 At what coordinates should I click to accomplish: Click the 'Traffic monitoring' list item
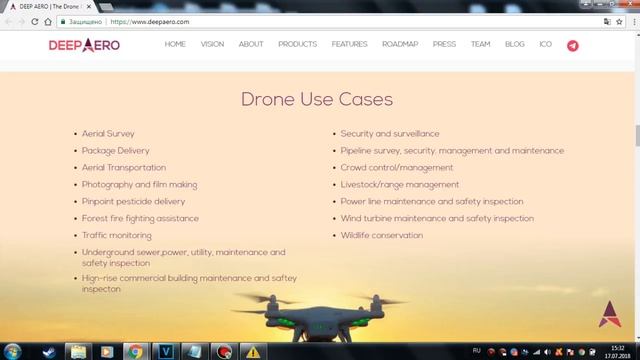coord(116,236)
